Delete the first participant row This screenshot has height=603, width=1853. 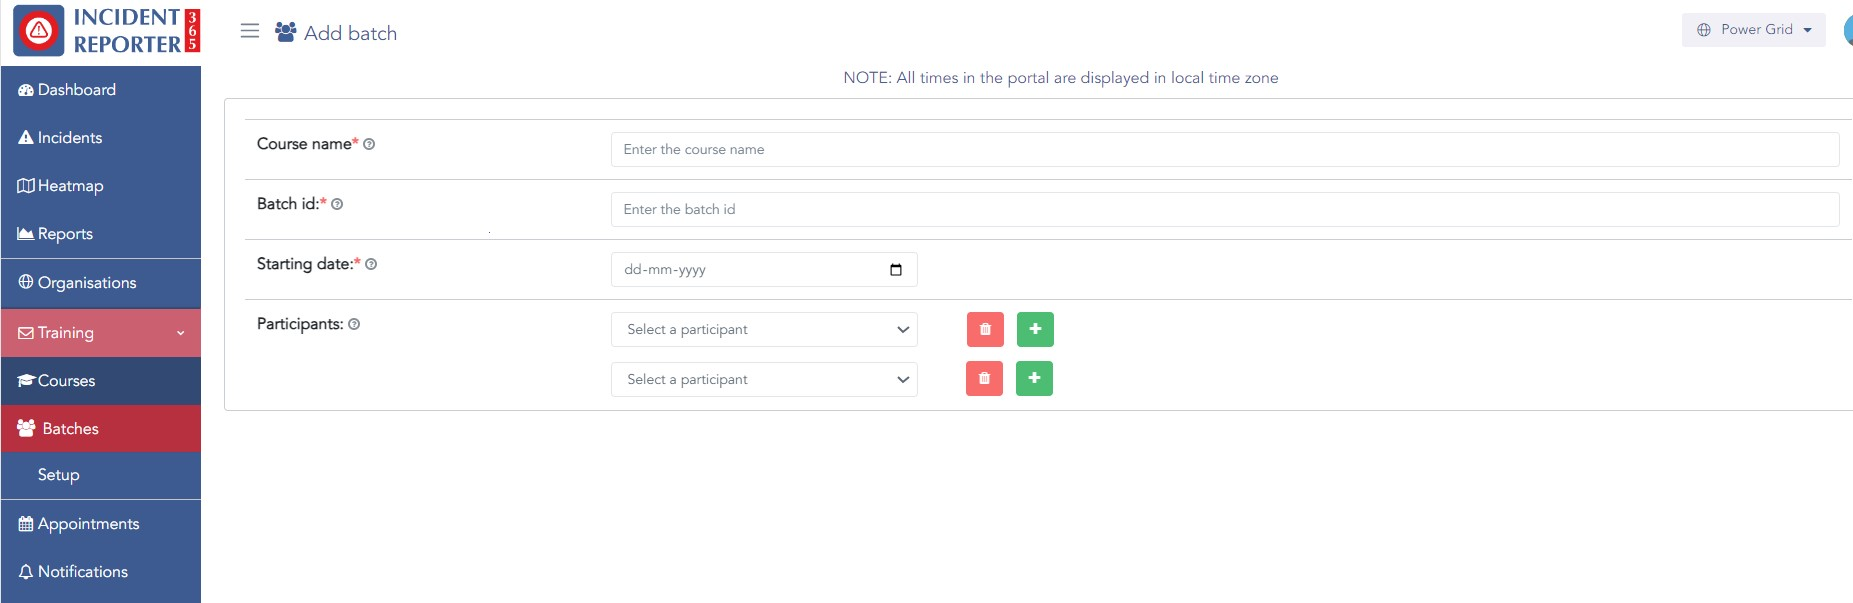pyautogui.click(x=985, y=329)
